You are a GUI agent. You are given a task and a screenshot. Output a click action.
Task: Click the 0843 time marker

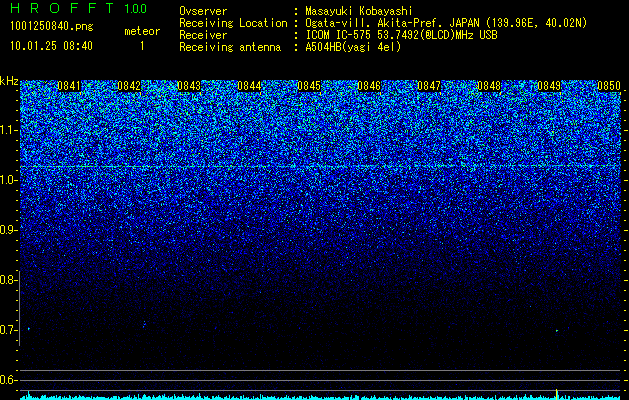[189, 86]
